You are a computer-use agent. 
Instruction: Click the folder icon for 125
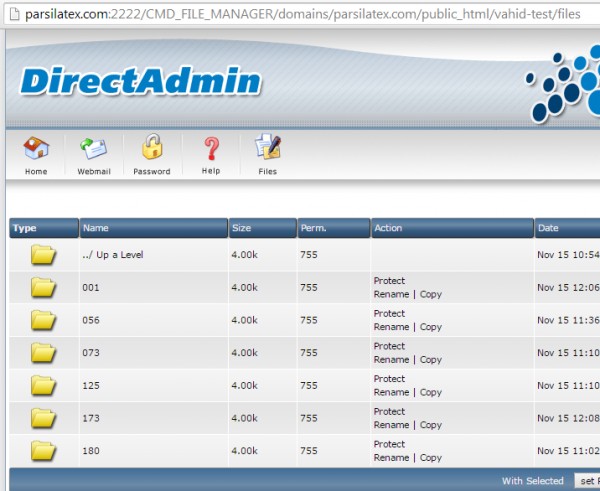[x=43, y=386]
